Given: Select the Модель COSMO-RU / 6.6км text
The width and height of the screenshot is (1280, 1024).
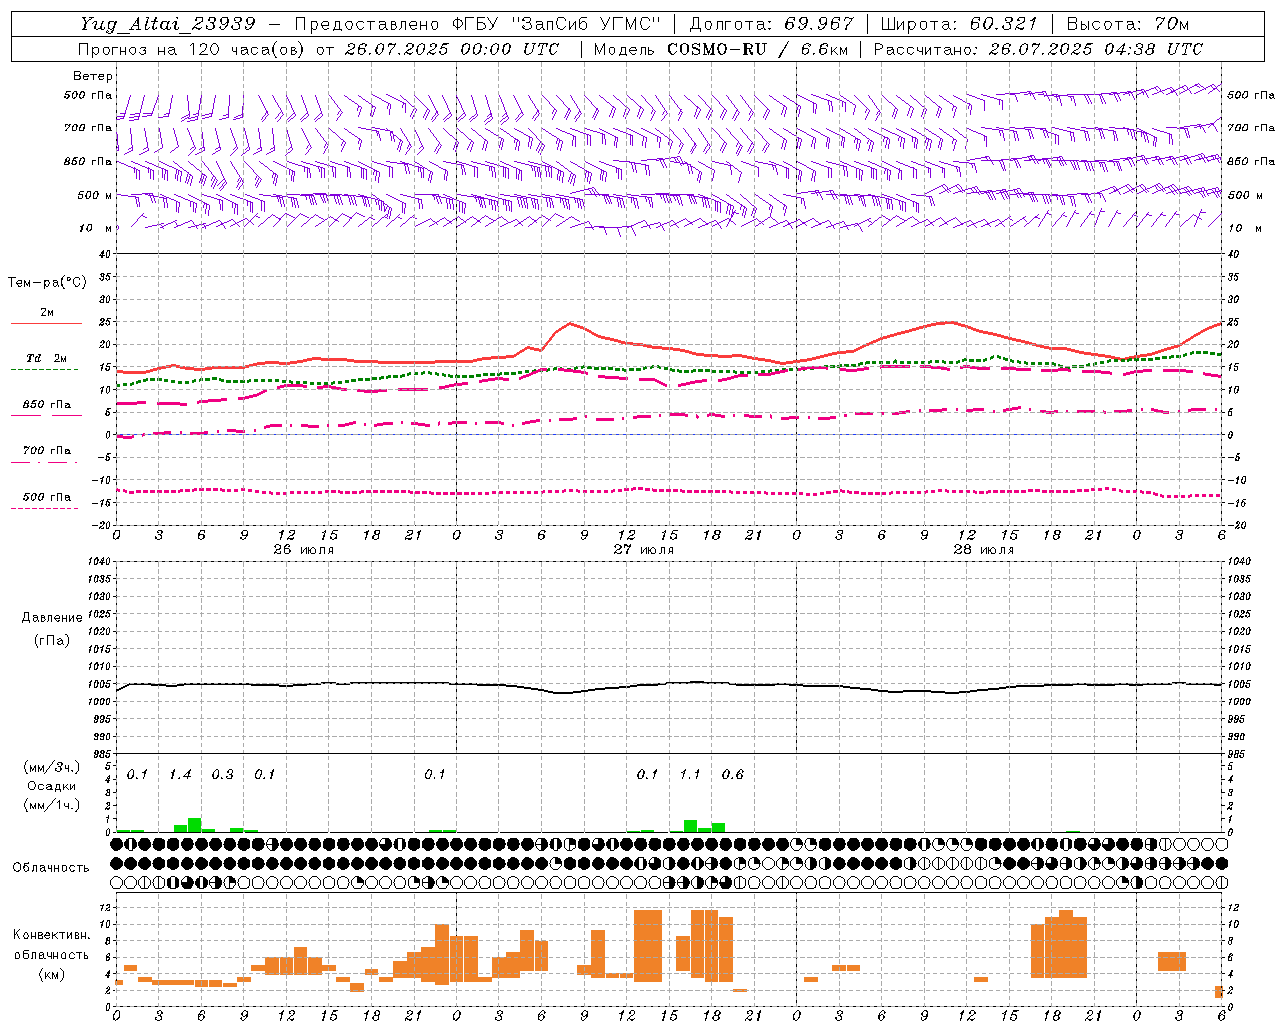Looking at the screenshot, I should tap(721, 49).
